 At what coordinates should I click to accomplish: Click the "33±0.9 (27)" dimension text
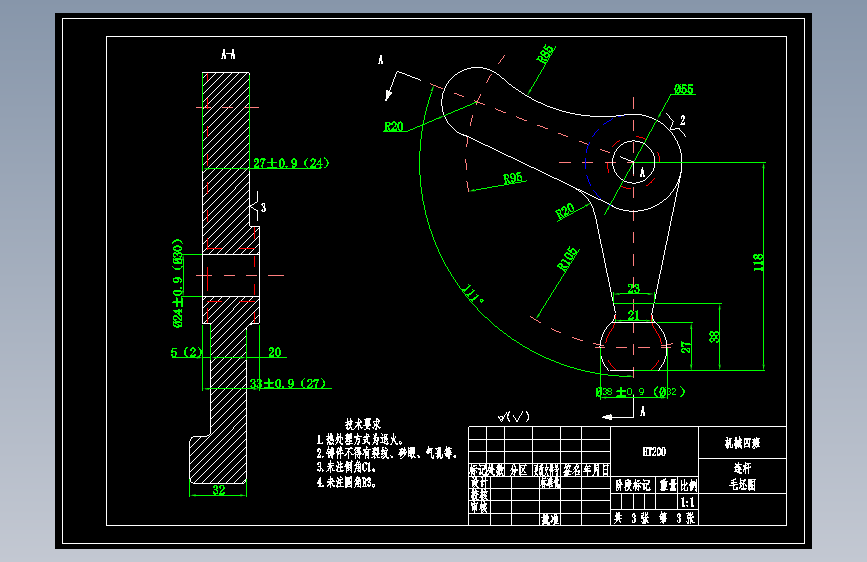[288, 383]
